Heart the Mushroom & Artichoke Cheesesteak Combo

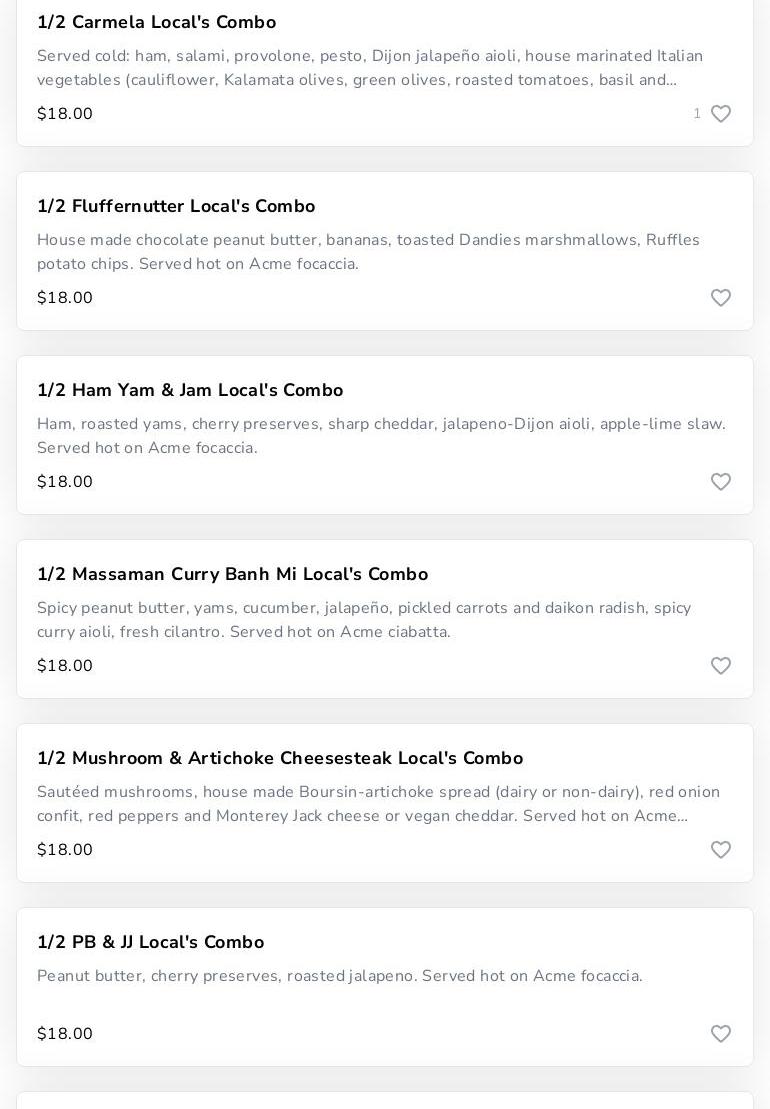coord(720,850)
